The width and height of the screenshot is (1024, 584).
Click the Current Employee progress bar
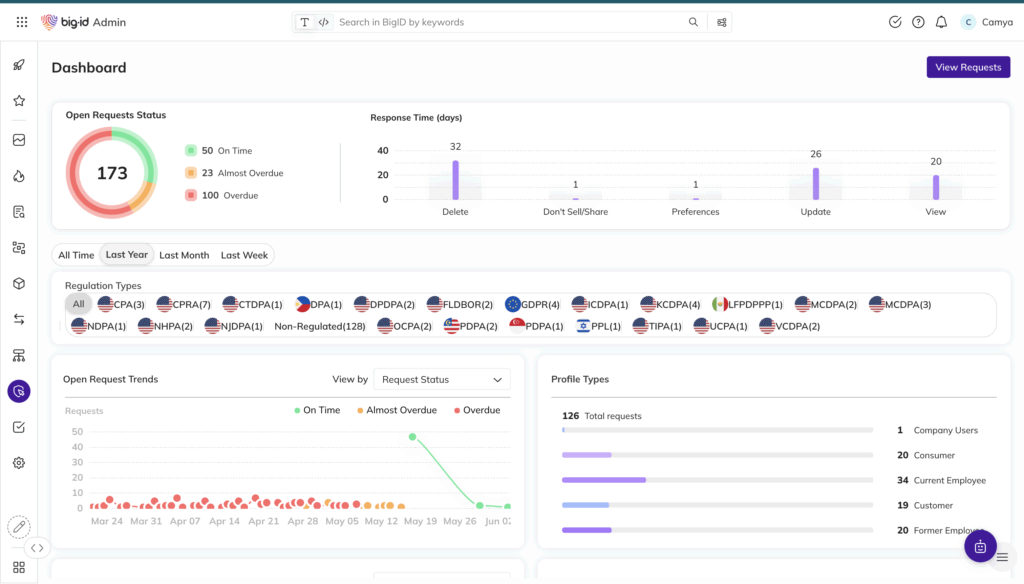[717, 480]
